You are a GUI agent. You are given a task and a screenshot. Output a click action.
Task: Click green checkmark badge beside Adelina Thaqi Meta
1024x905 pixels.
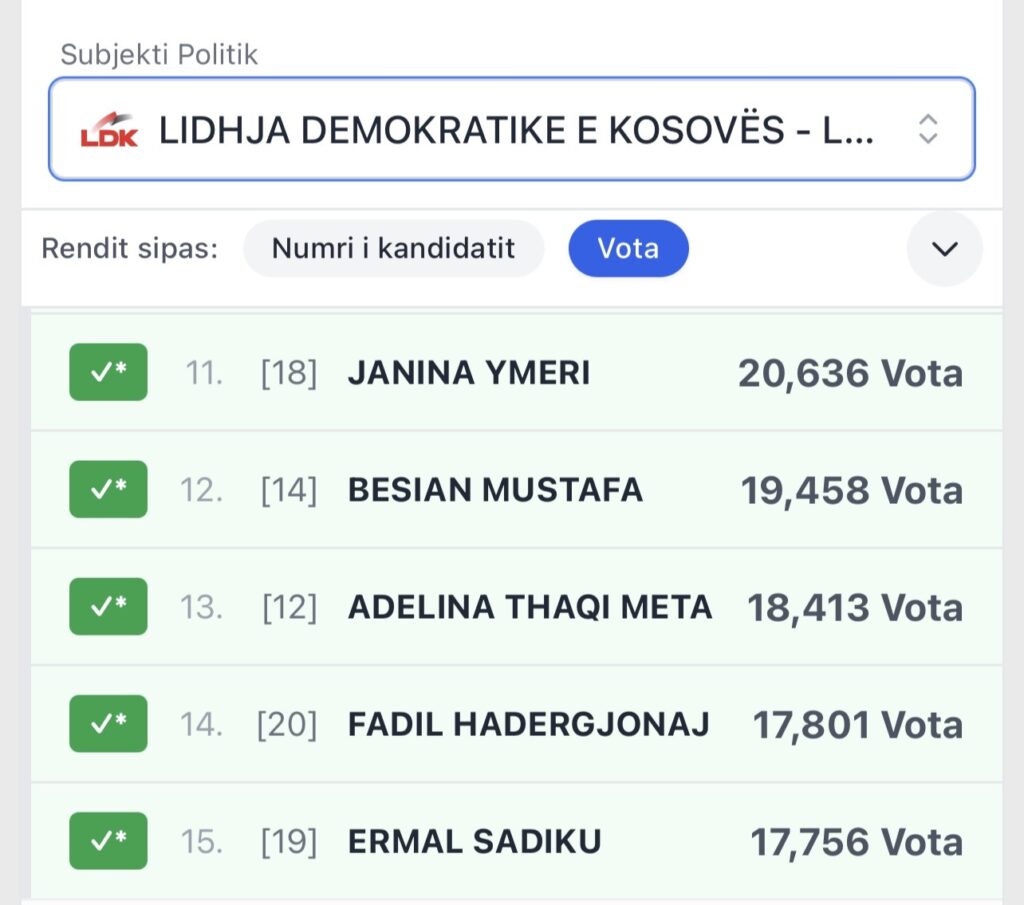(x=108, y=606)
